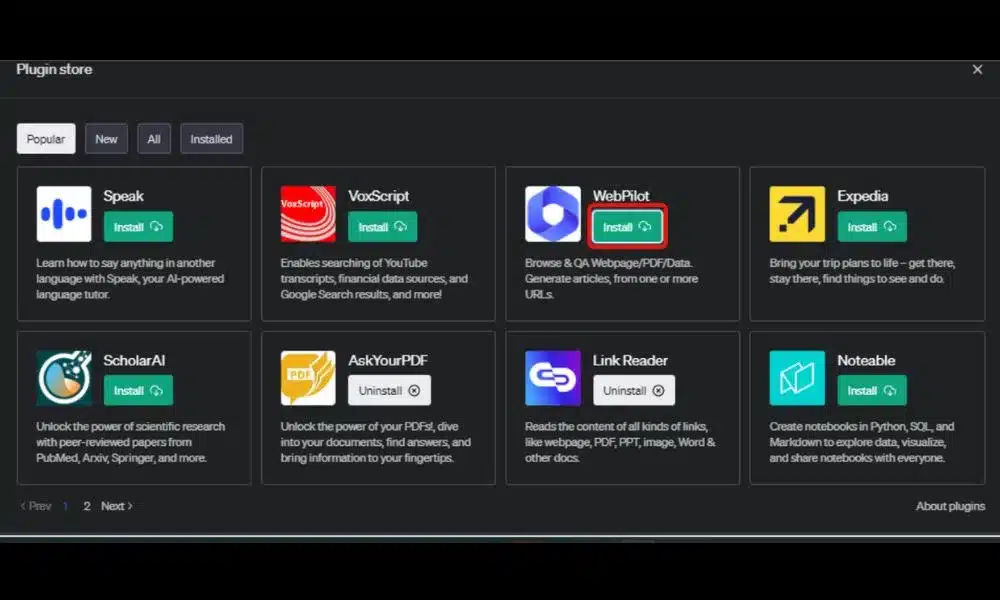Click the AskYourPDF description about your PDFs

[376, 442]
